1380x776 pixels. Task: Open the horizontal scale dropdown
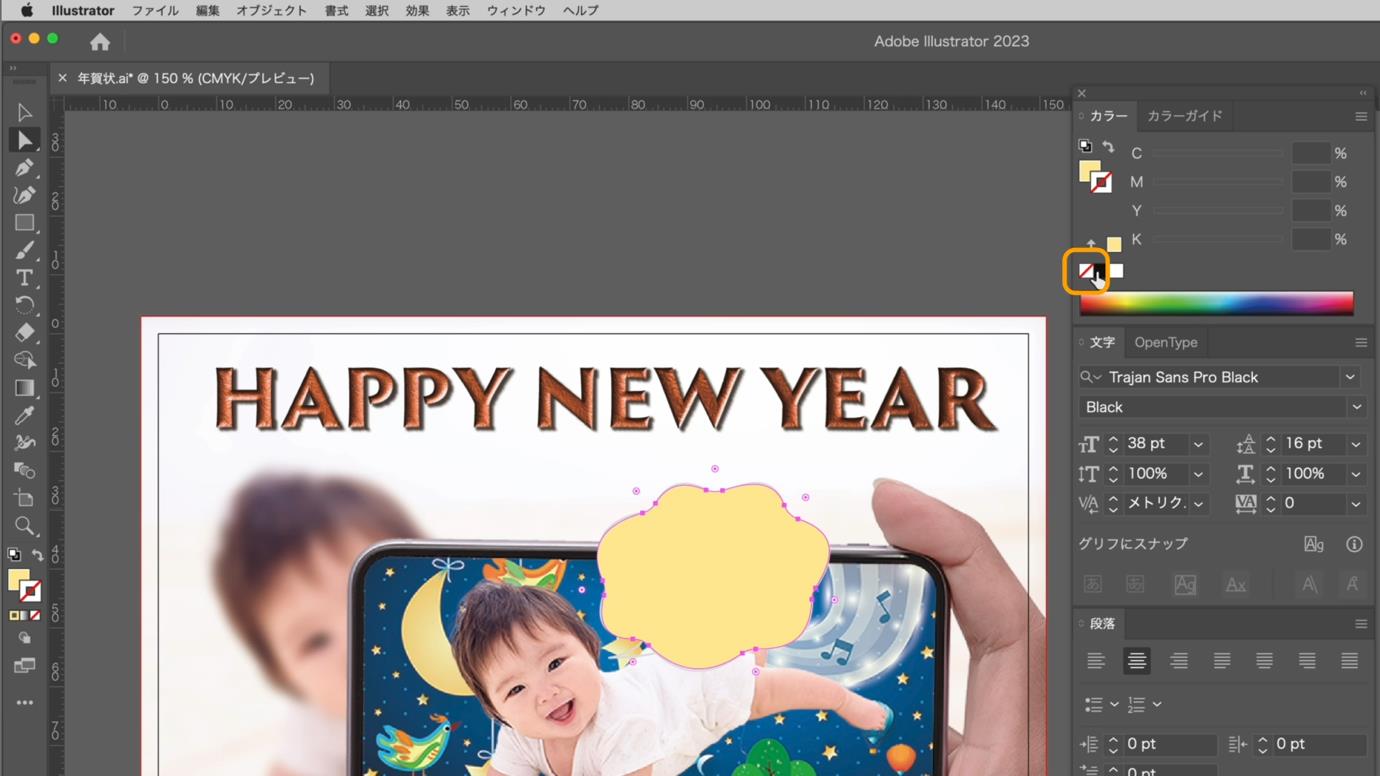[x=1356, y=474]
